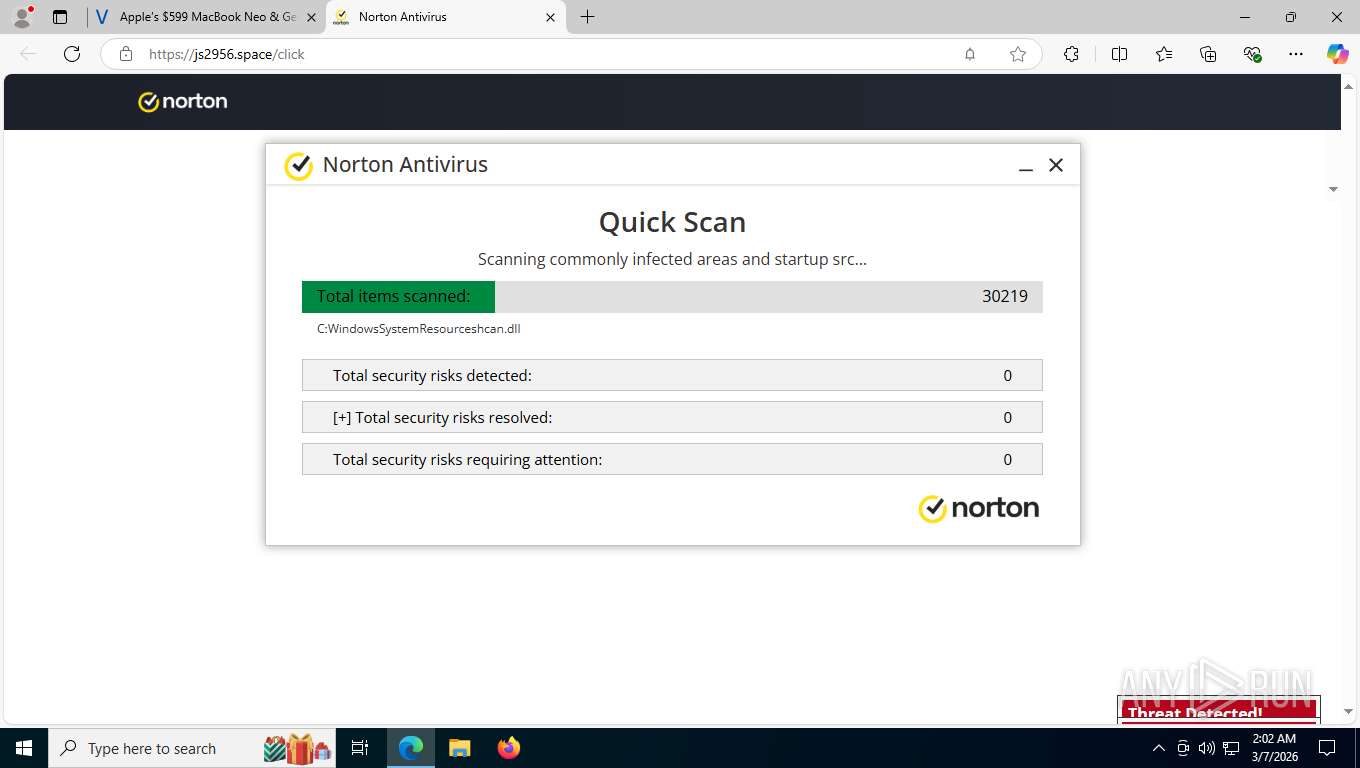Screen dimensions: 1360x768
Task: Open Windows notification center
Action: [1327, 748]
